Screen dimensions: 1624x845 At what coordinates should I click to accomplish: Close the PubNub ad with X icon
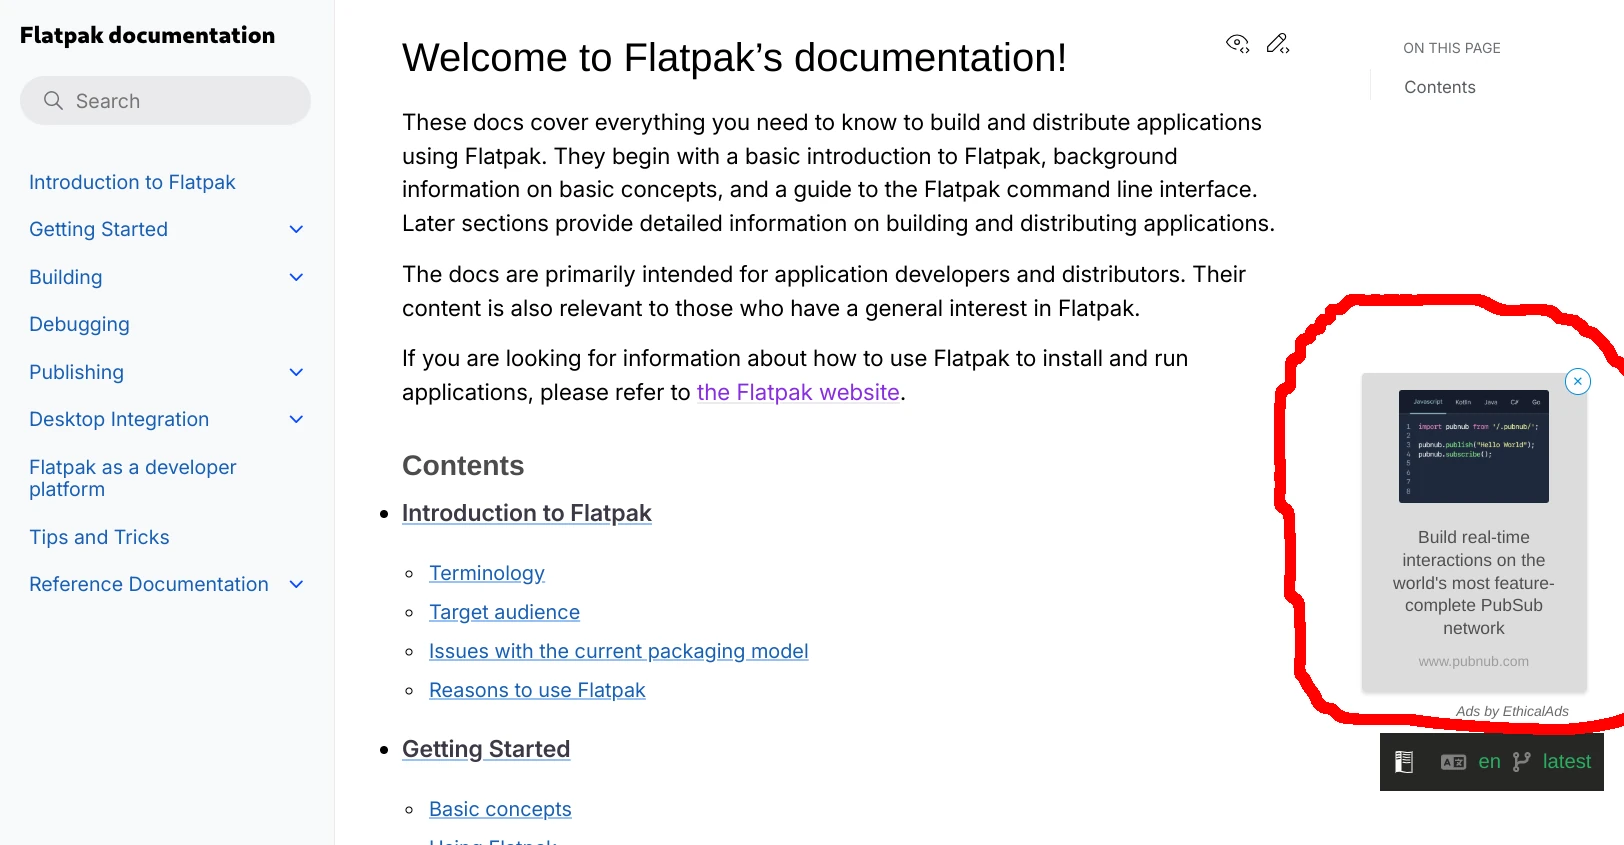(1578, 381)
